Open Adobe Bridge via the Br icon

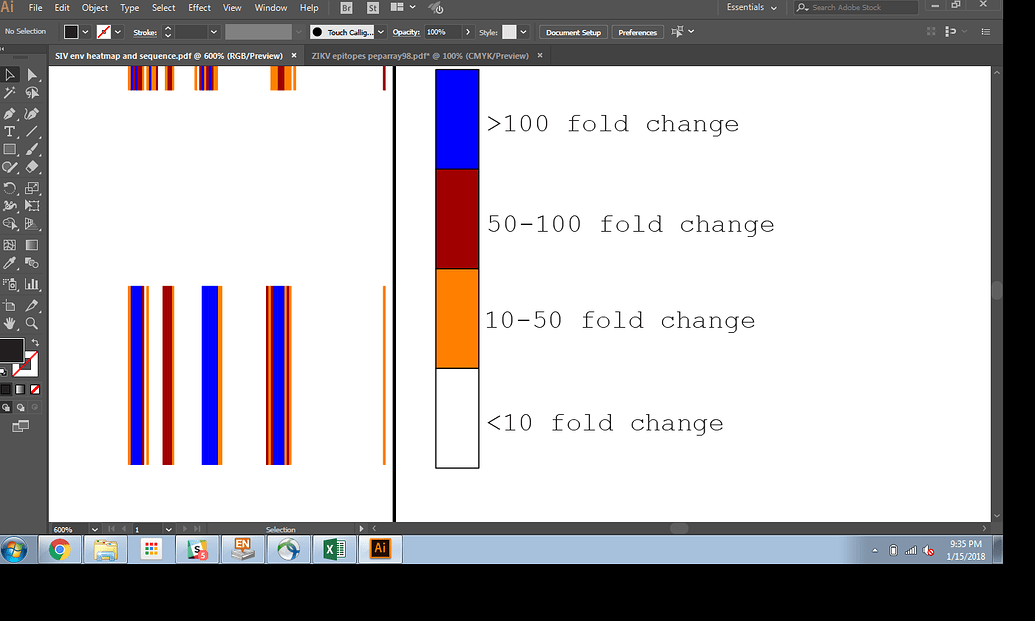(345, 8)
